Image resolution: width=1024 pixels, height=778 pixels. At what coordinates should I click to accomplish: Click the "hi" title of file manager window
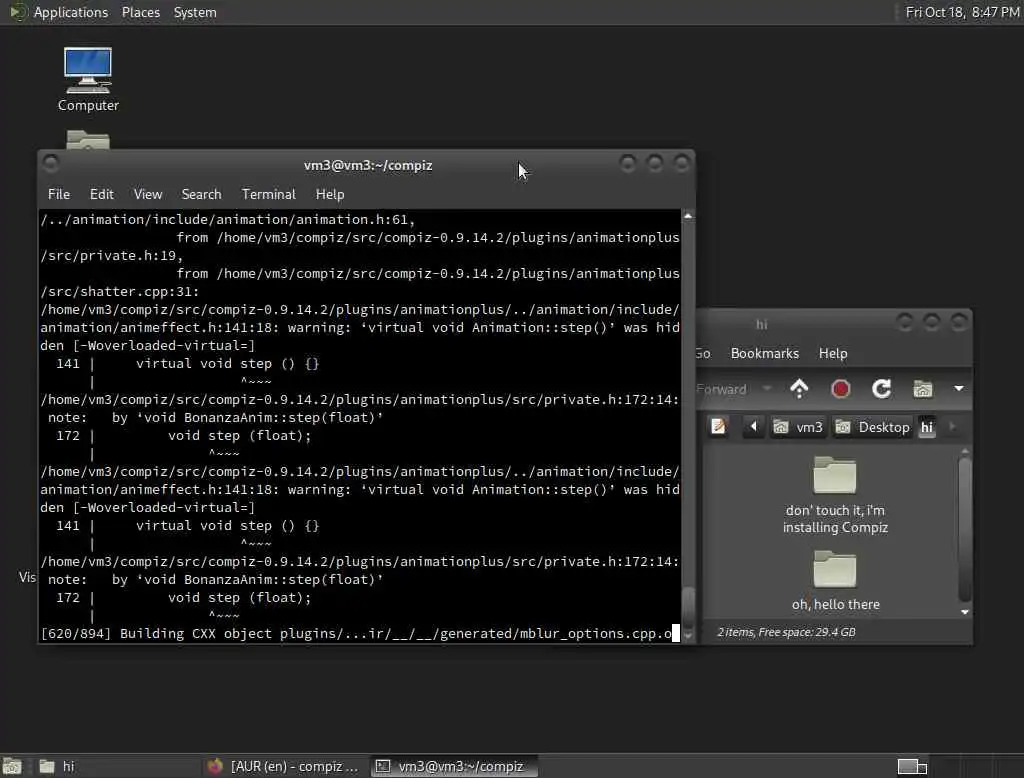click(x=761, y=325)
